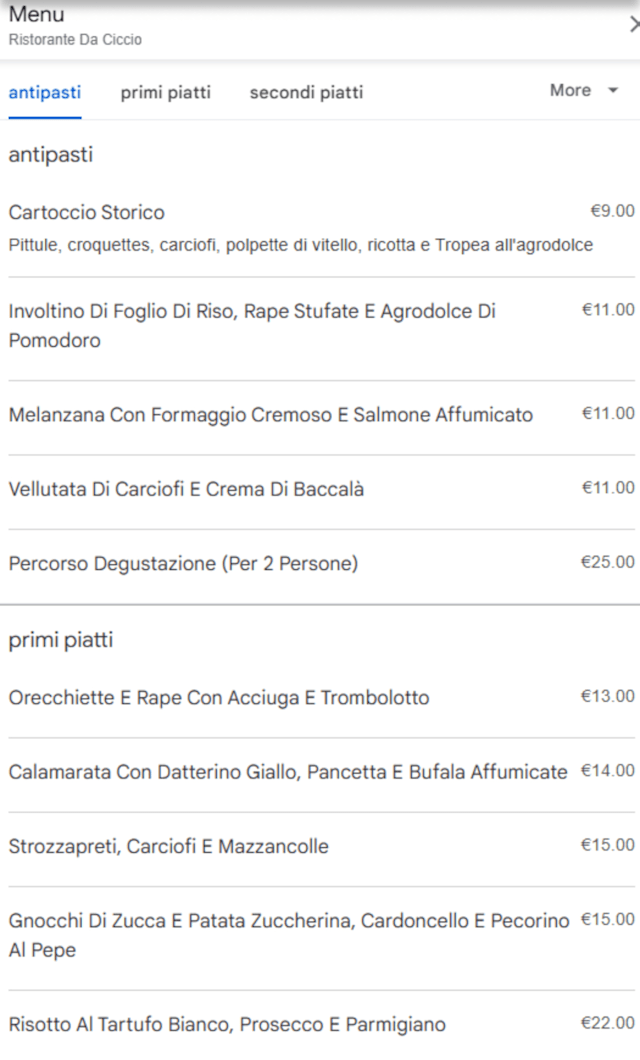Choose Gnocchi Di Zucca E Patata Zuccherina

click(x=289, y=934)
